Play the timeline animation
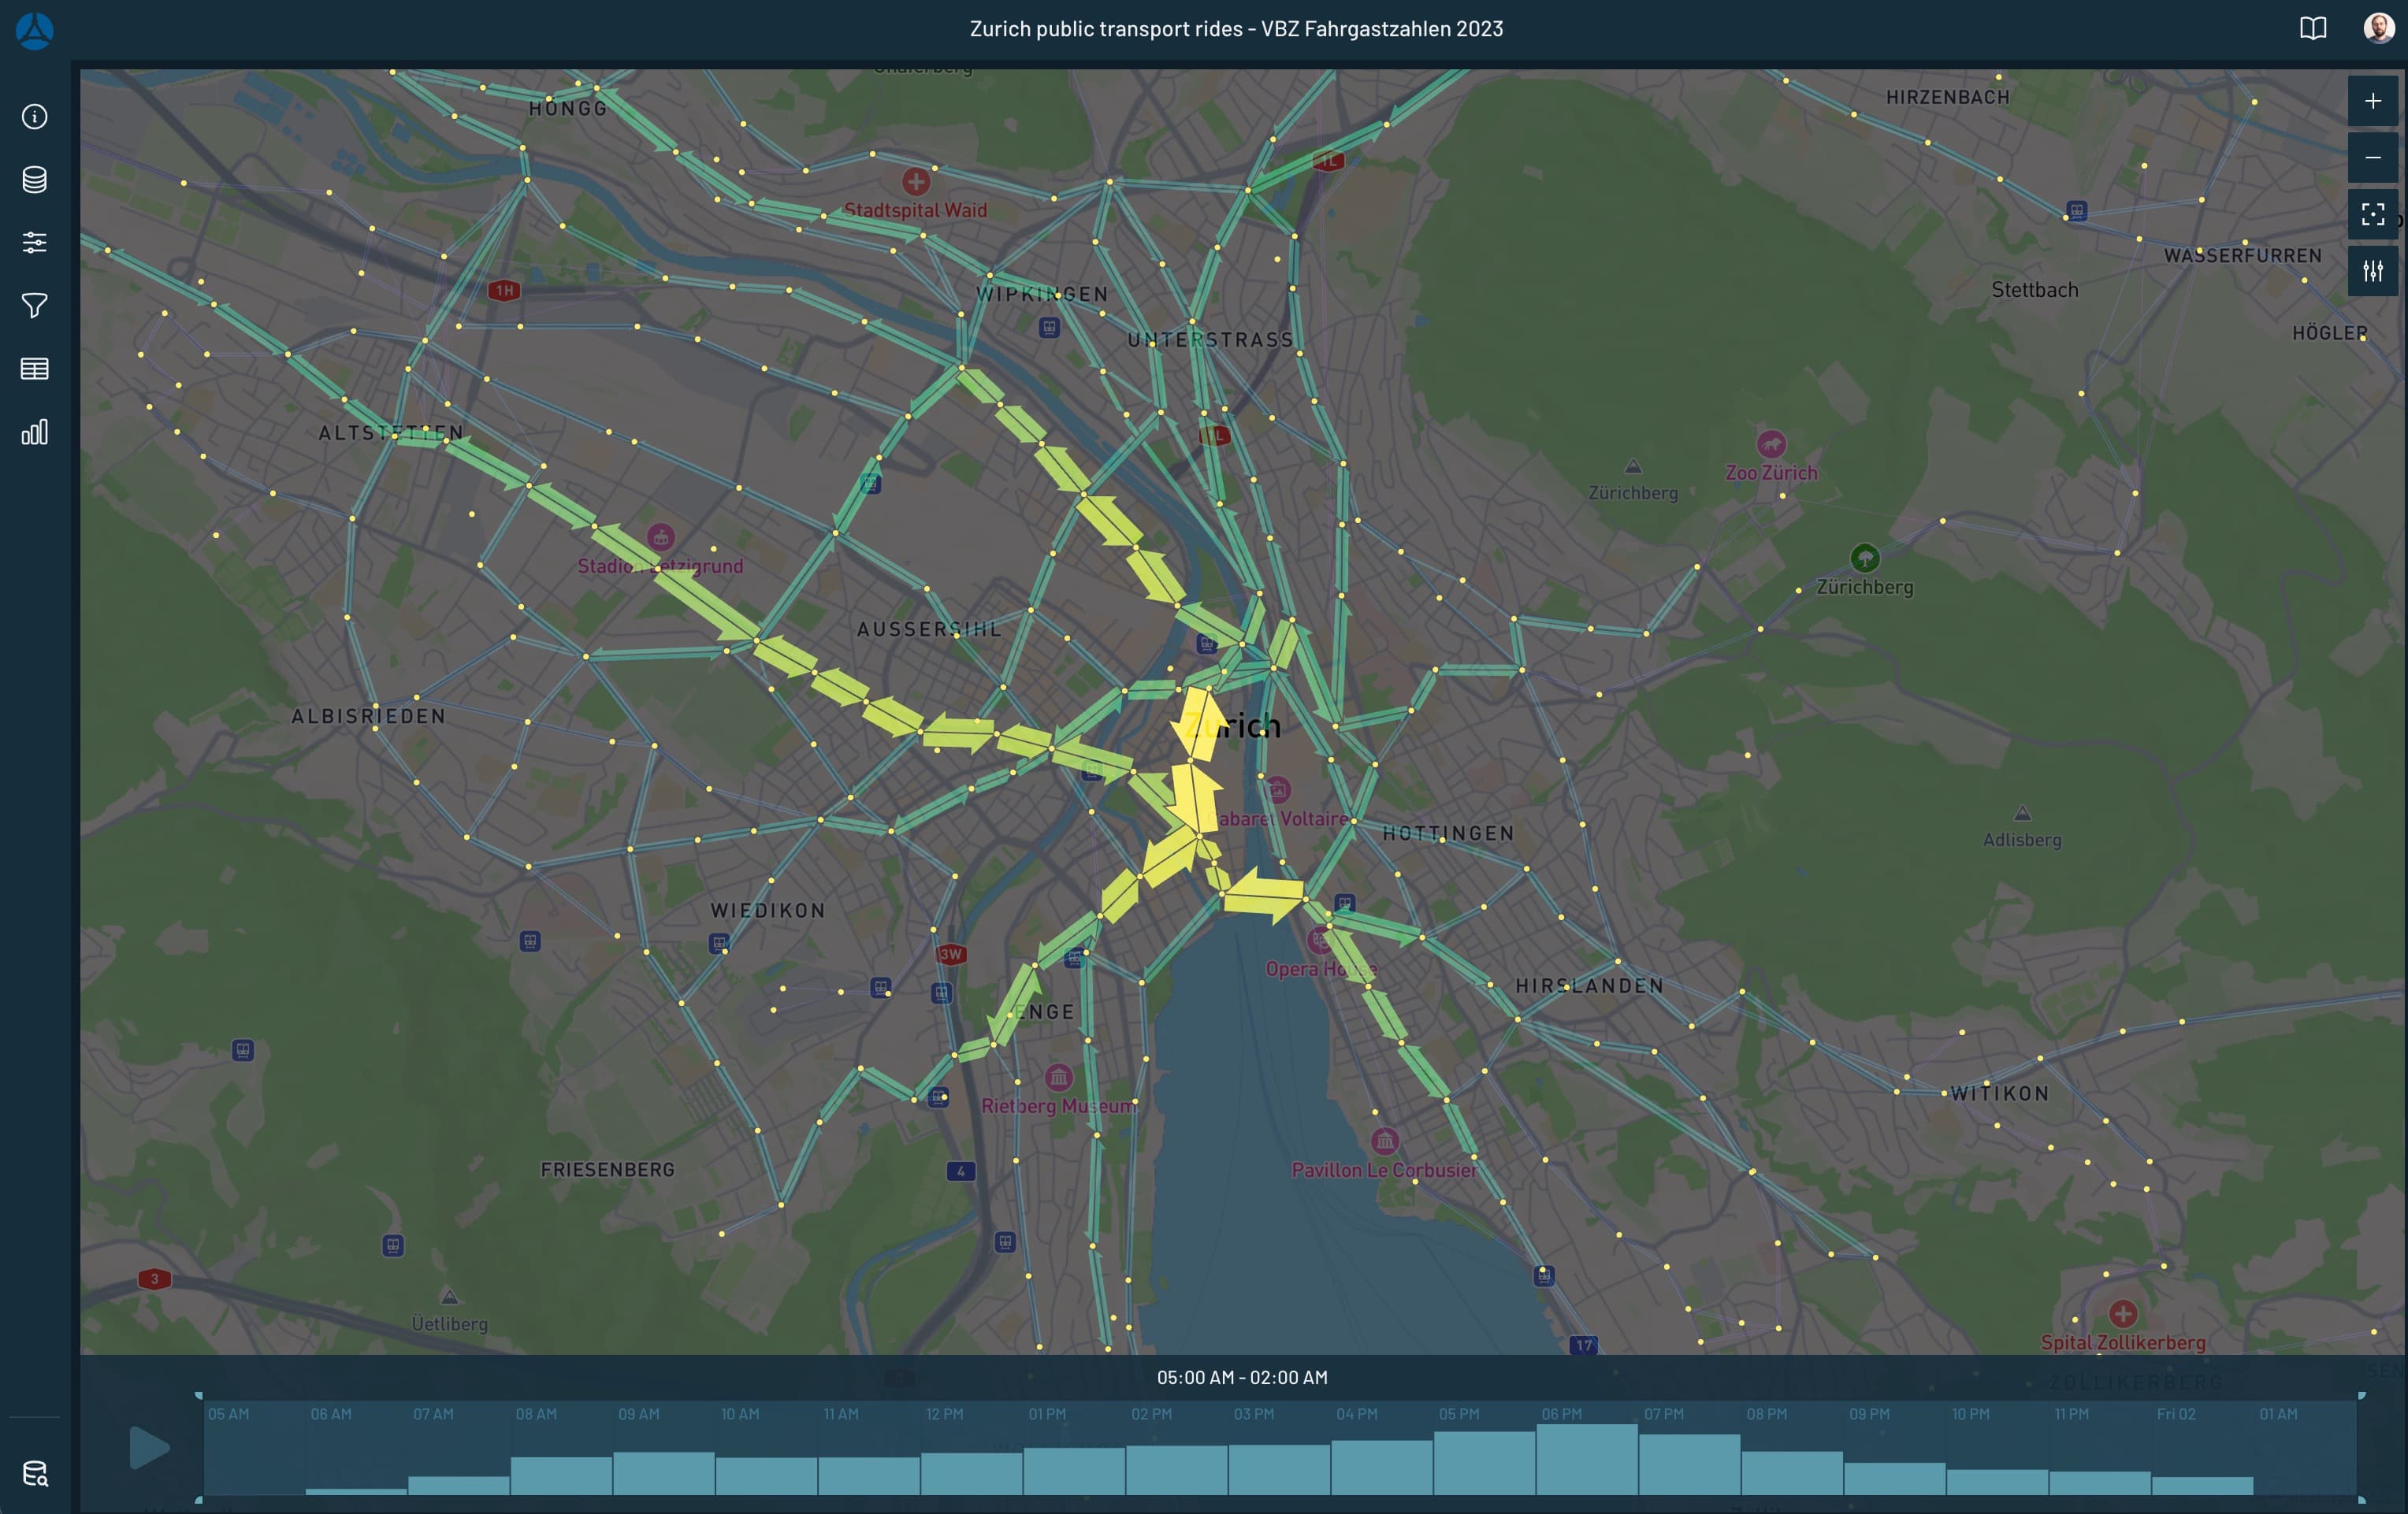Screen dimensions: 2408x1514 coord(149,1447)
